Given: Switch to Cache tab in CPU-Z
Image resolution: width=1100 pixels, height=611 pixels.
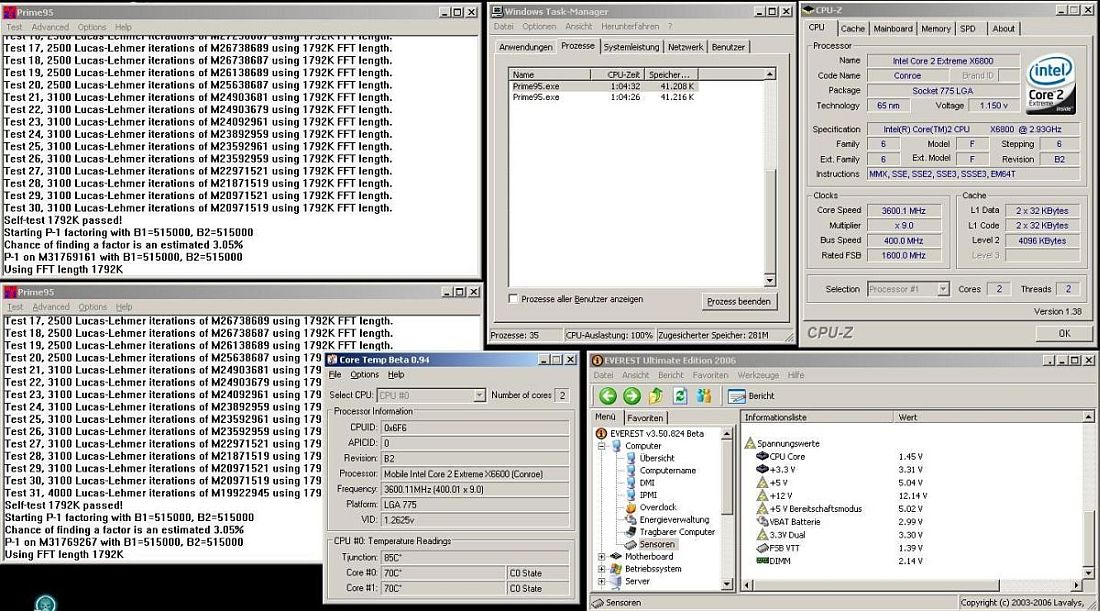Looking at the screenshot, I should pos(852,29).
